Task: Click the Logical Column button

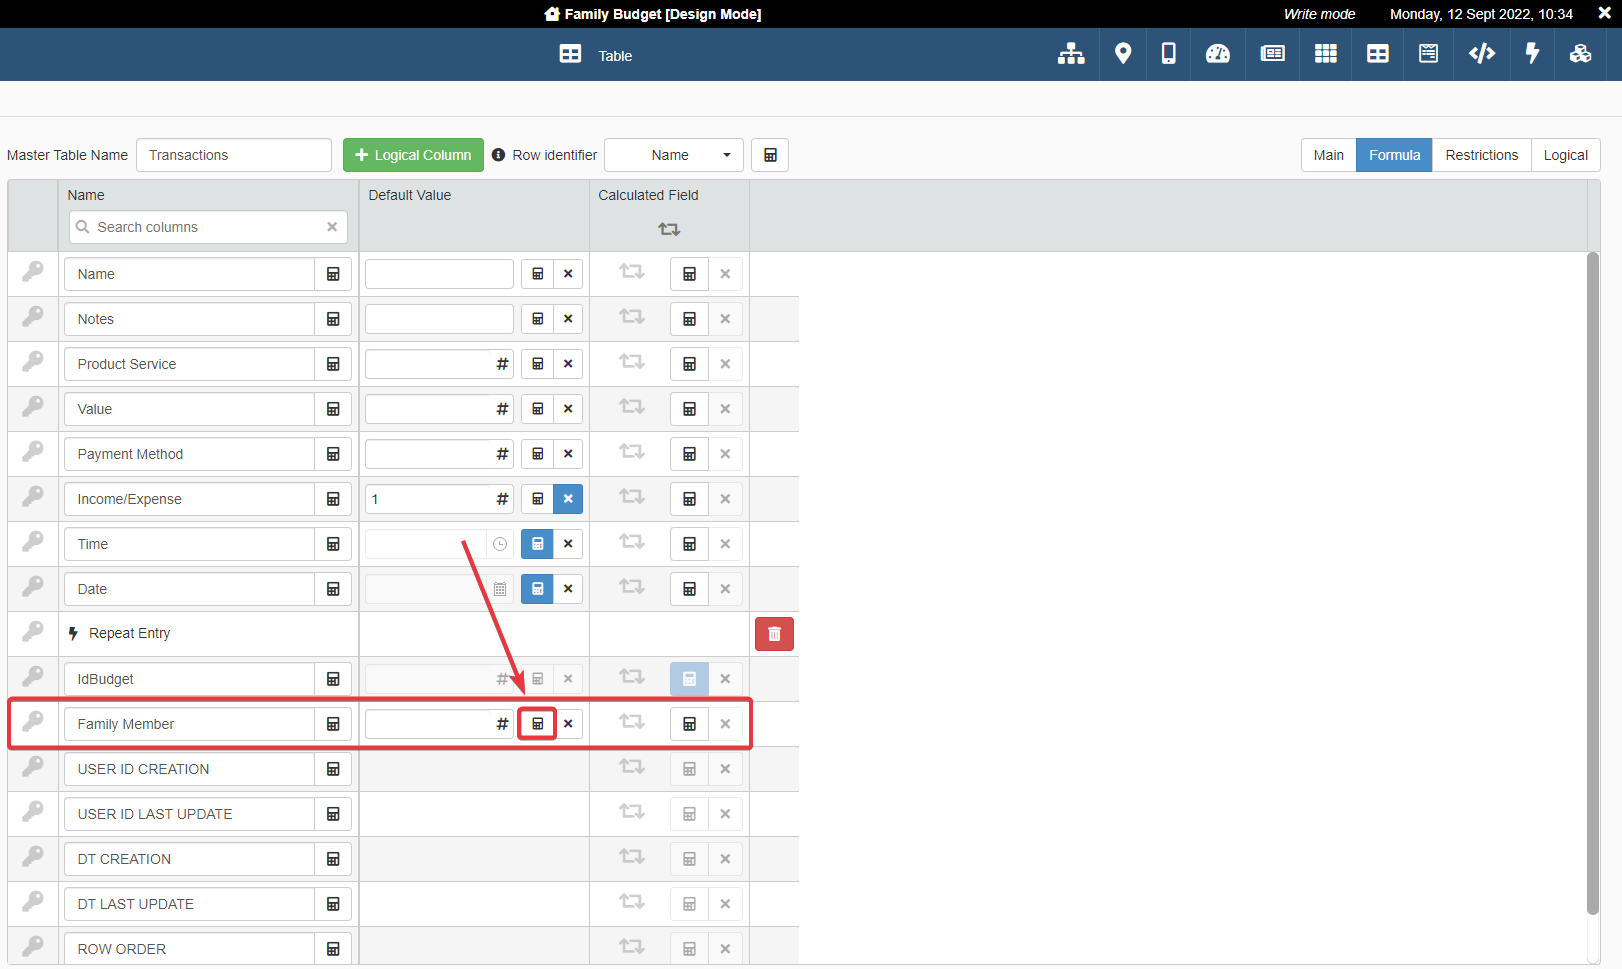Action: coord(413,155)
